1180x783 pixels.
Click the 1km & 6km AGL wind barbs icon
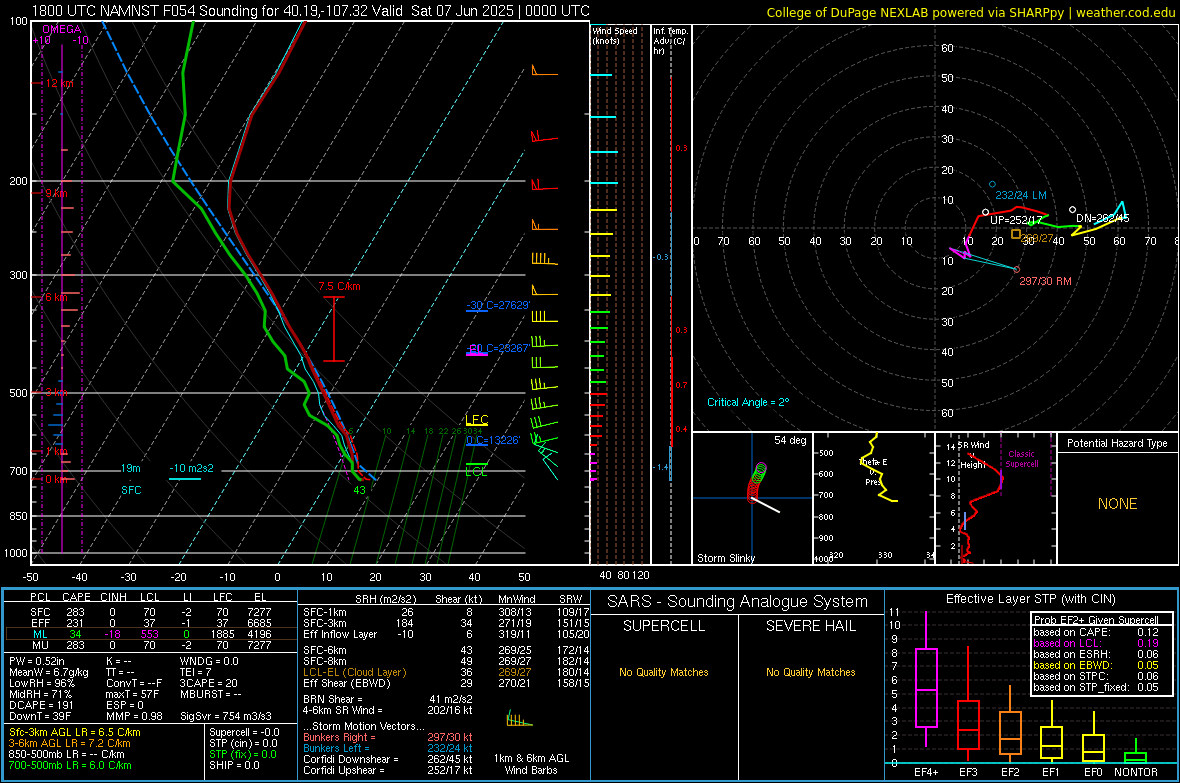coord(519,719)
